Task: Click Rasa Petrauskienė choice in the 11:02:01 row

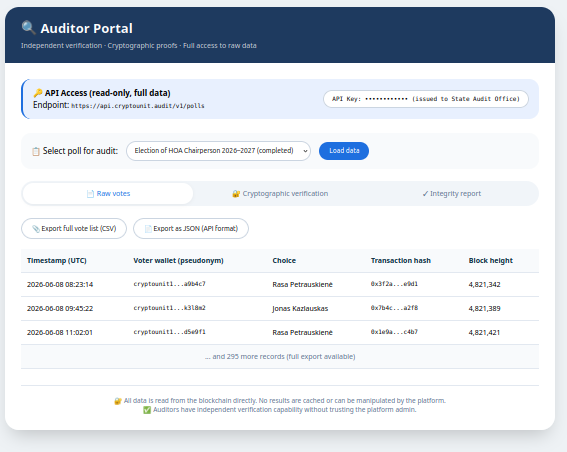Action: click(302, 332)
